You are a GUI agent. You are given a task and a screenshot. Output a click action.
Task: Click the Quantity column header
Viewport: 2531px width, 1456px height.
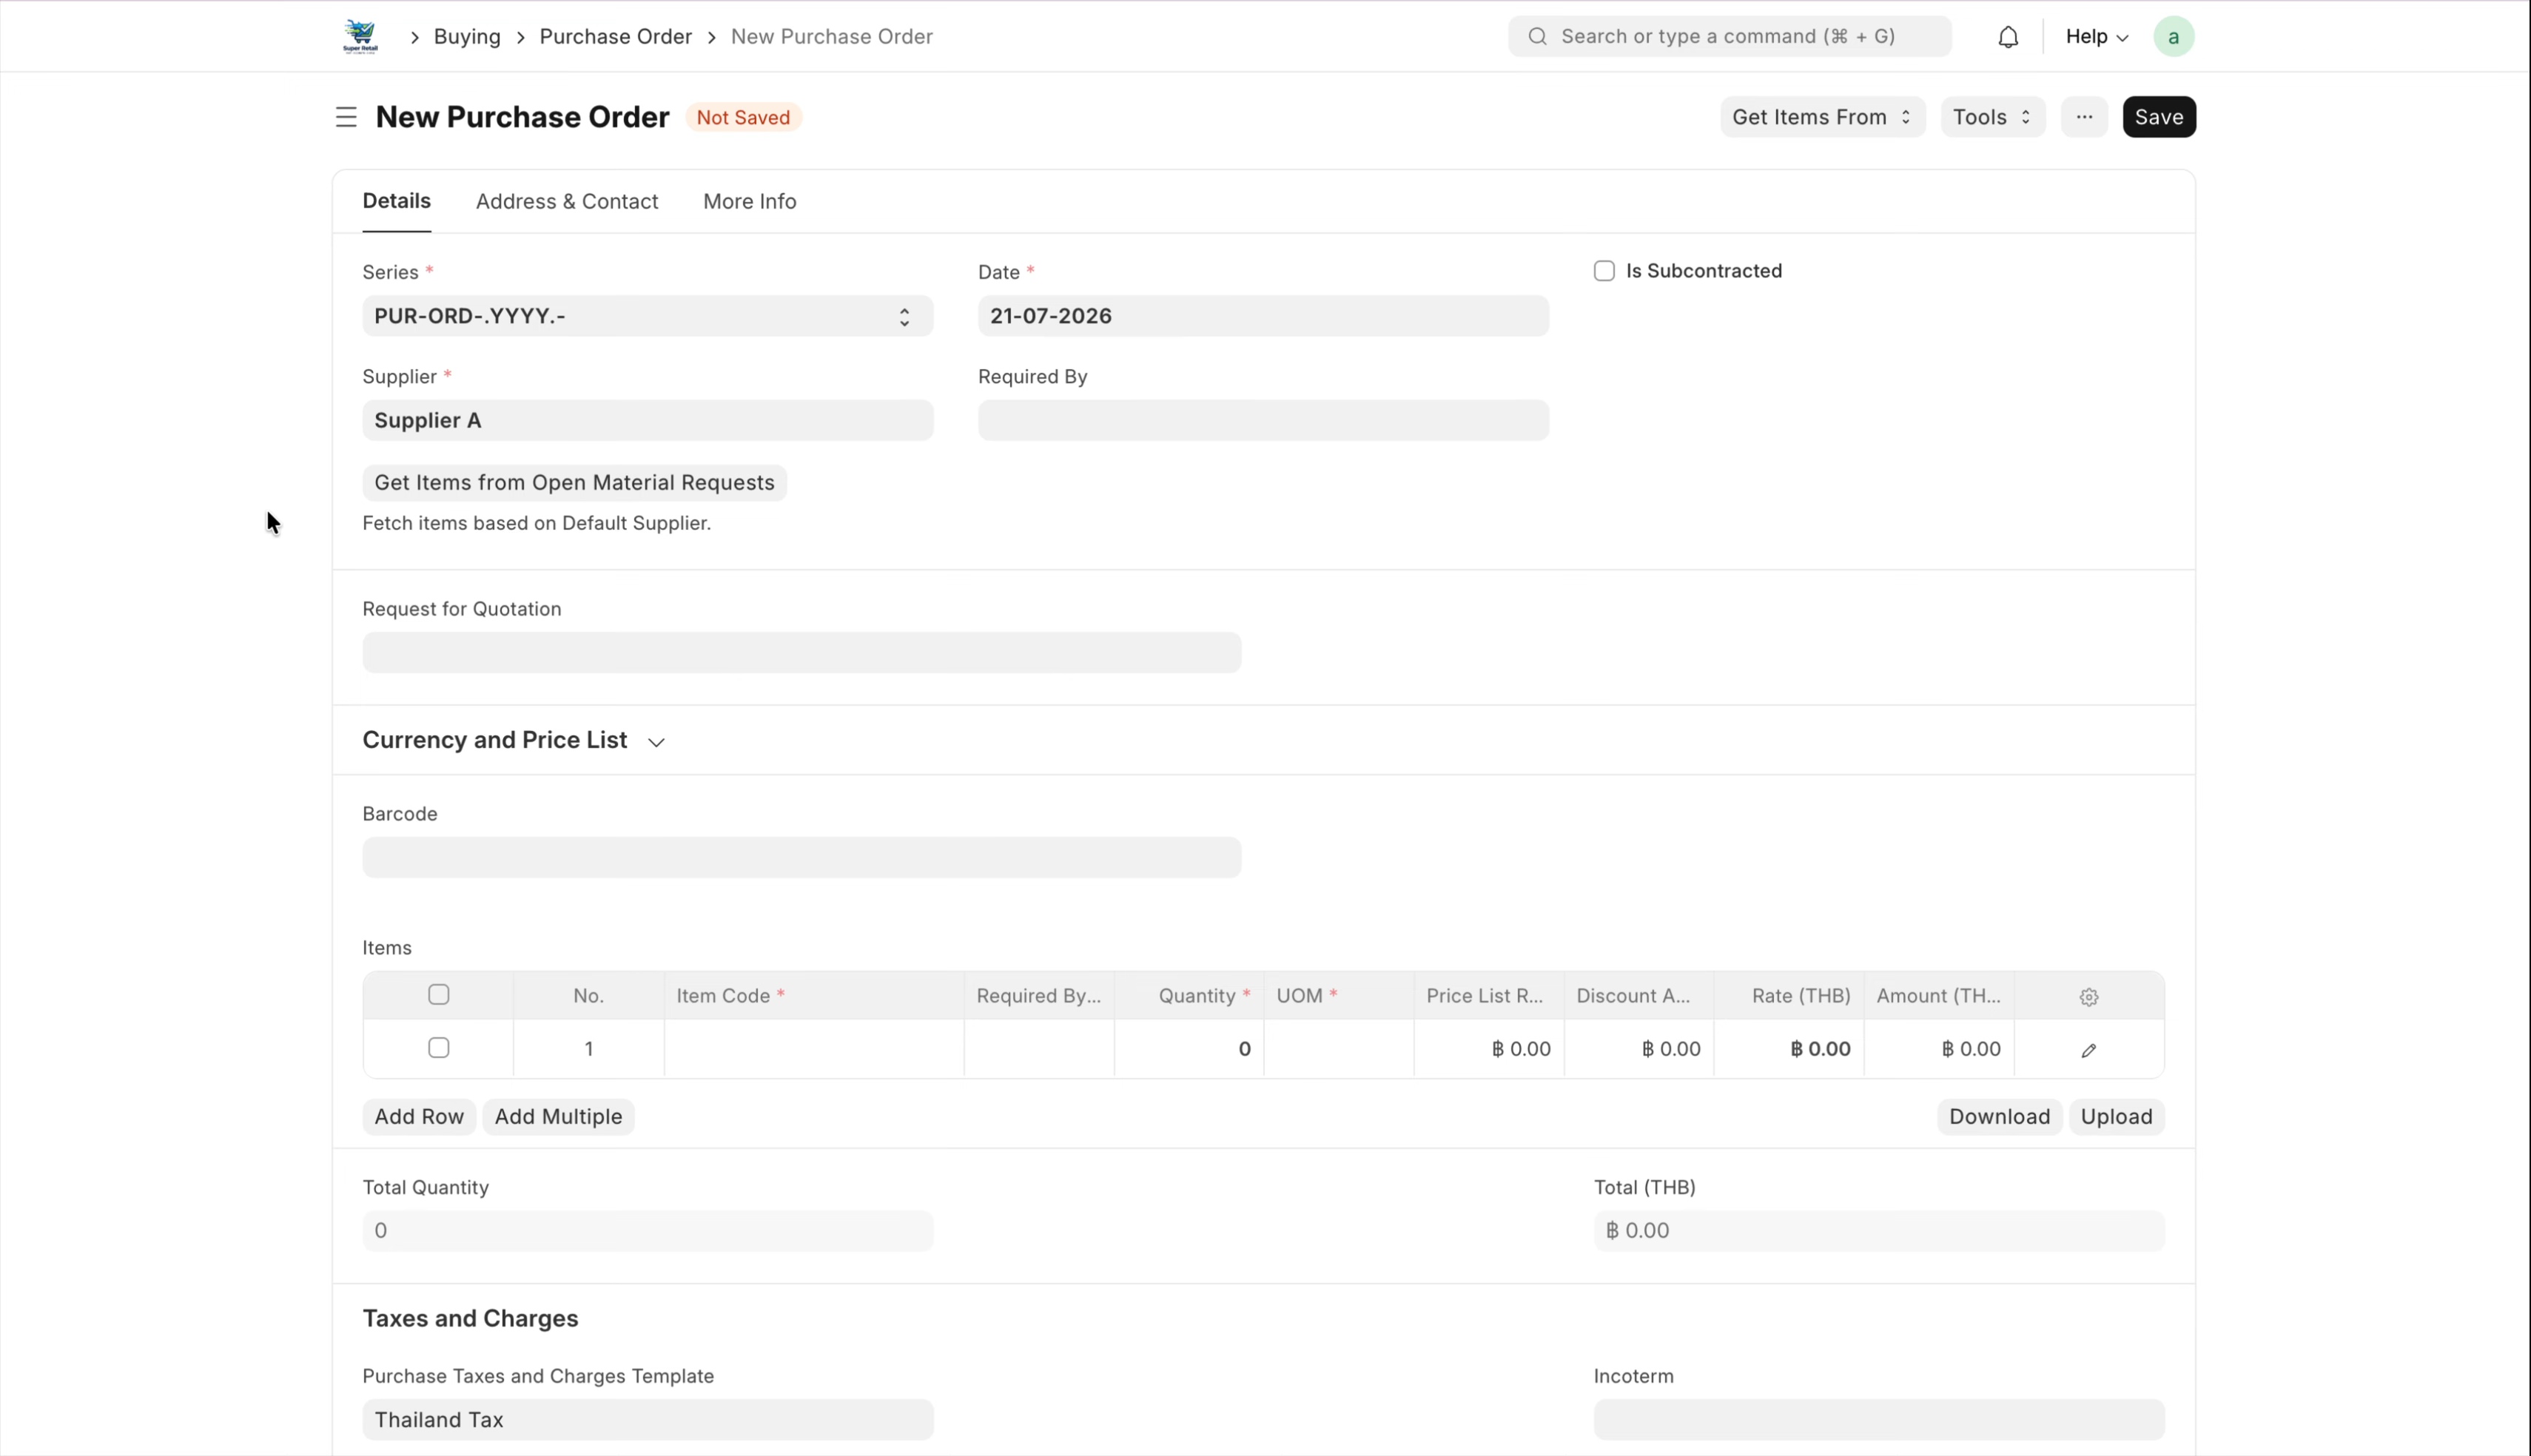pyautogui.click(x=1188, y=996)
